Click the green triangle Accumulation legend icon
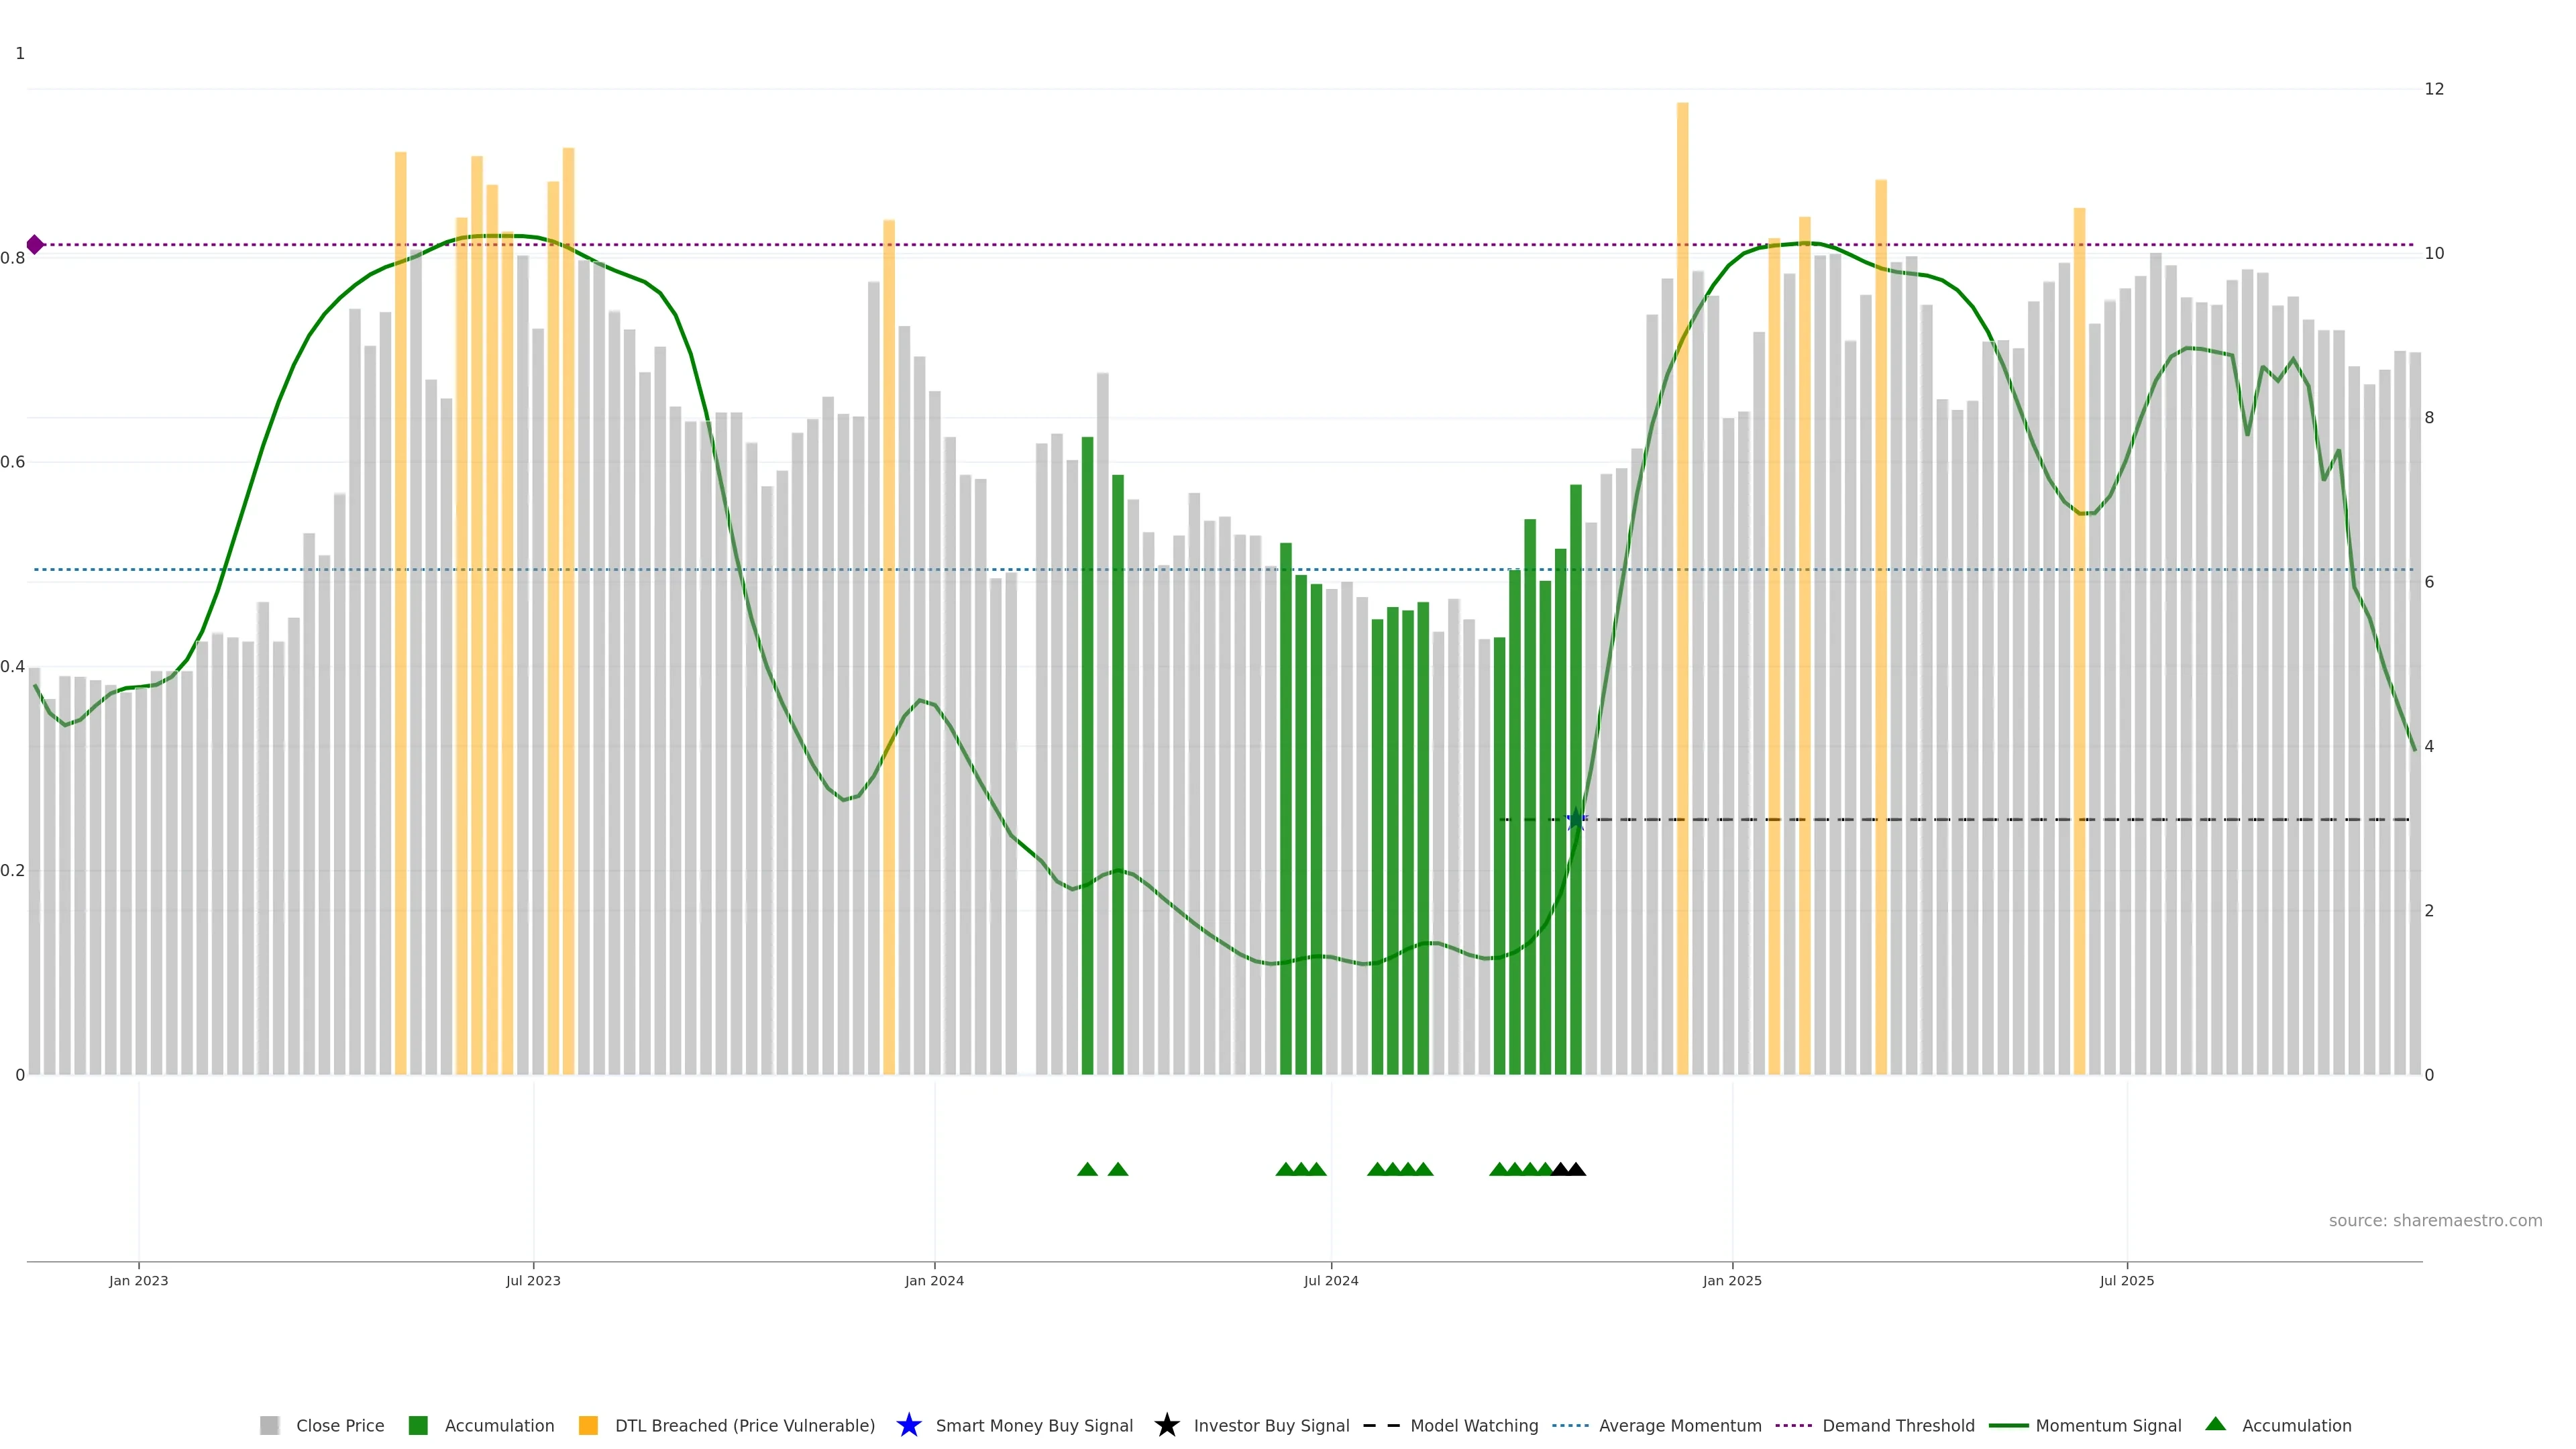The height and width of the screenshot is (1449, 2576). [2215, 1424]
